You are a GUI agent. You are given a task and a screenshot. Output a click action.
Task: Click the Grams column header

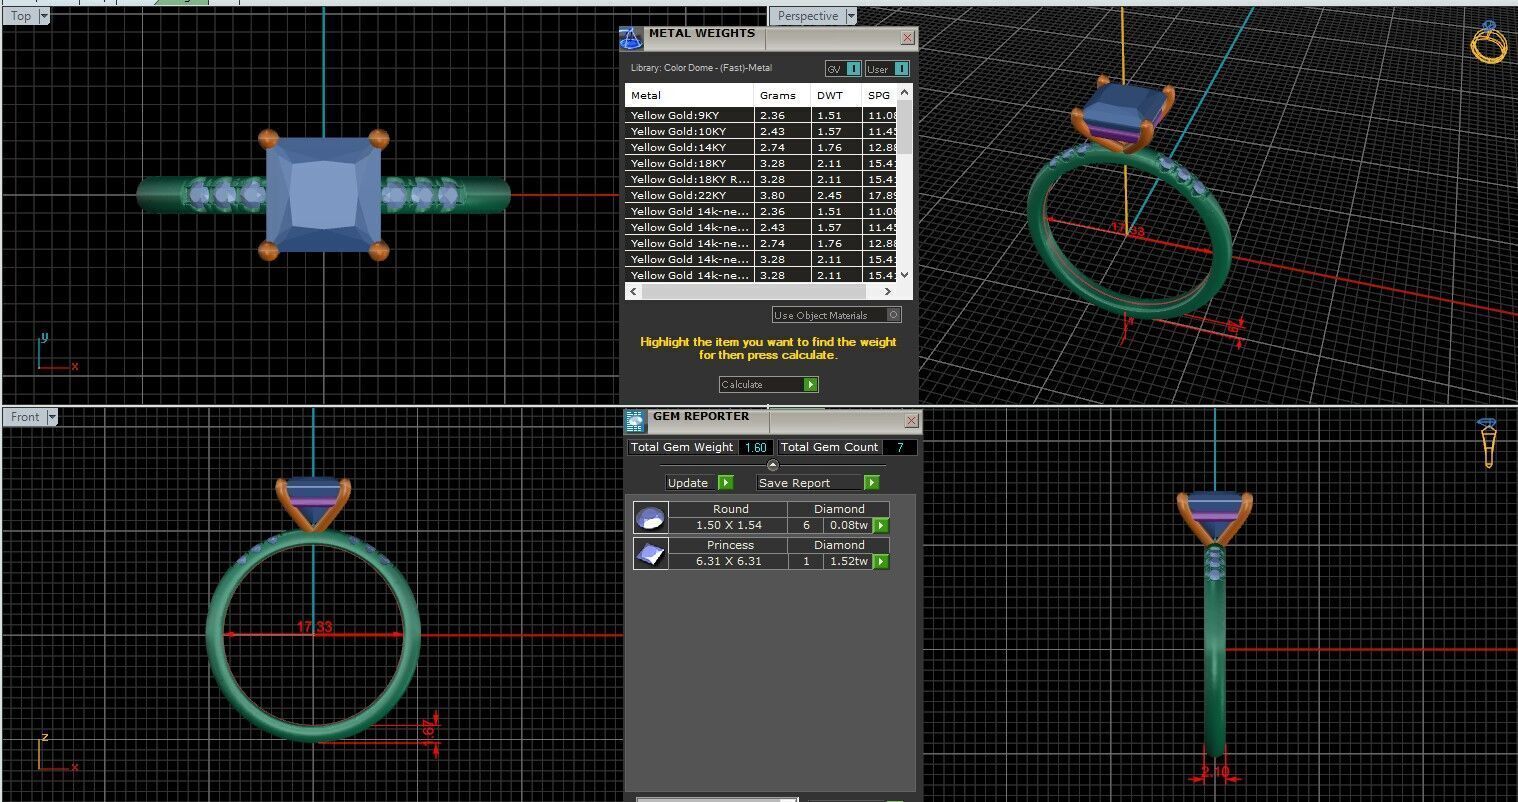[783, 95]
